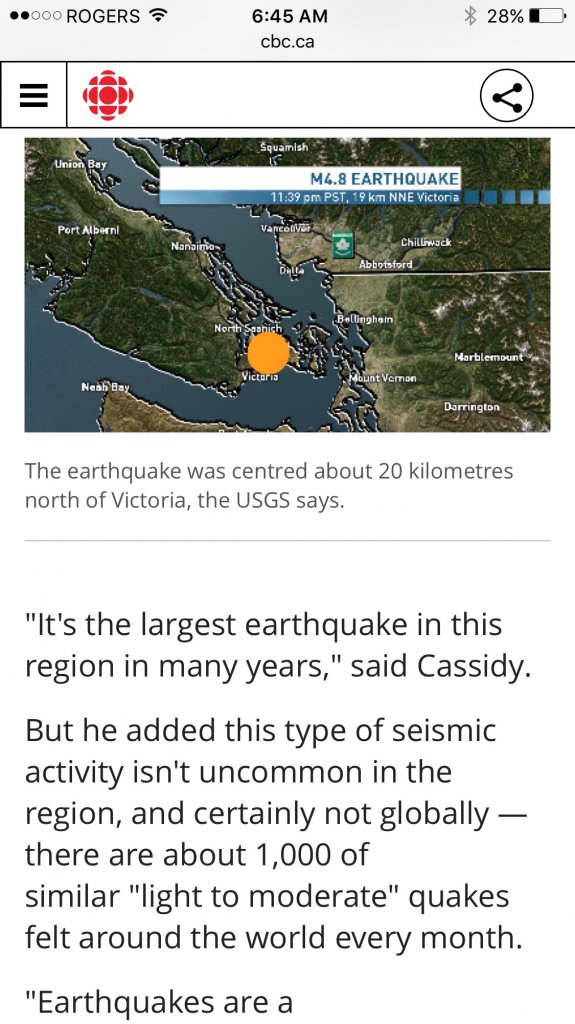The width and height of the screenshot is (575, 1024).
Task: Tap the M4.8 EARTHQUAKE banner
Action: tap(310, 186)
